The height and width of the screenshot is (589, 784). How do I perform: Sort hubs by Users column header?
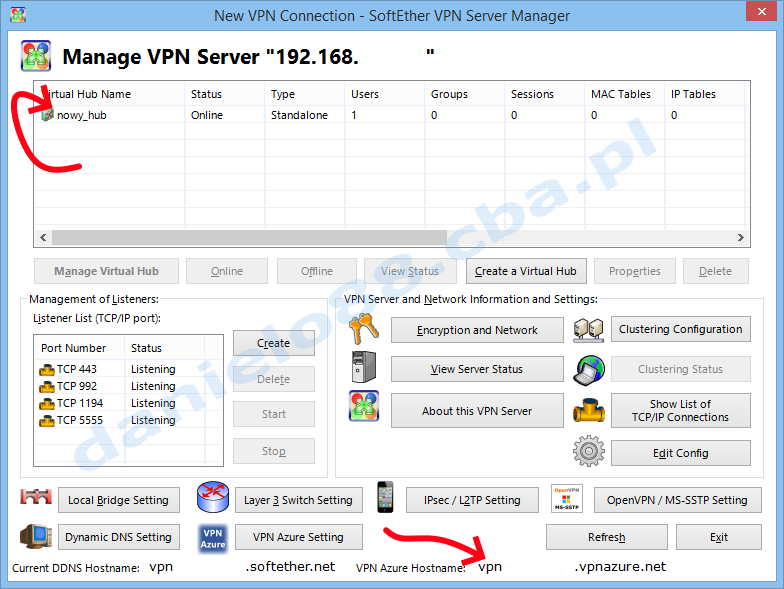pos(385,94)
